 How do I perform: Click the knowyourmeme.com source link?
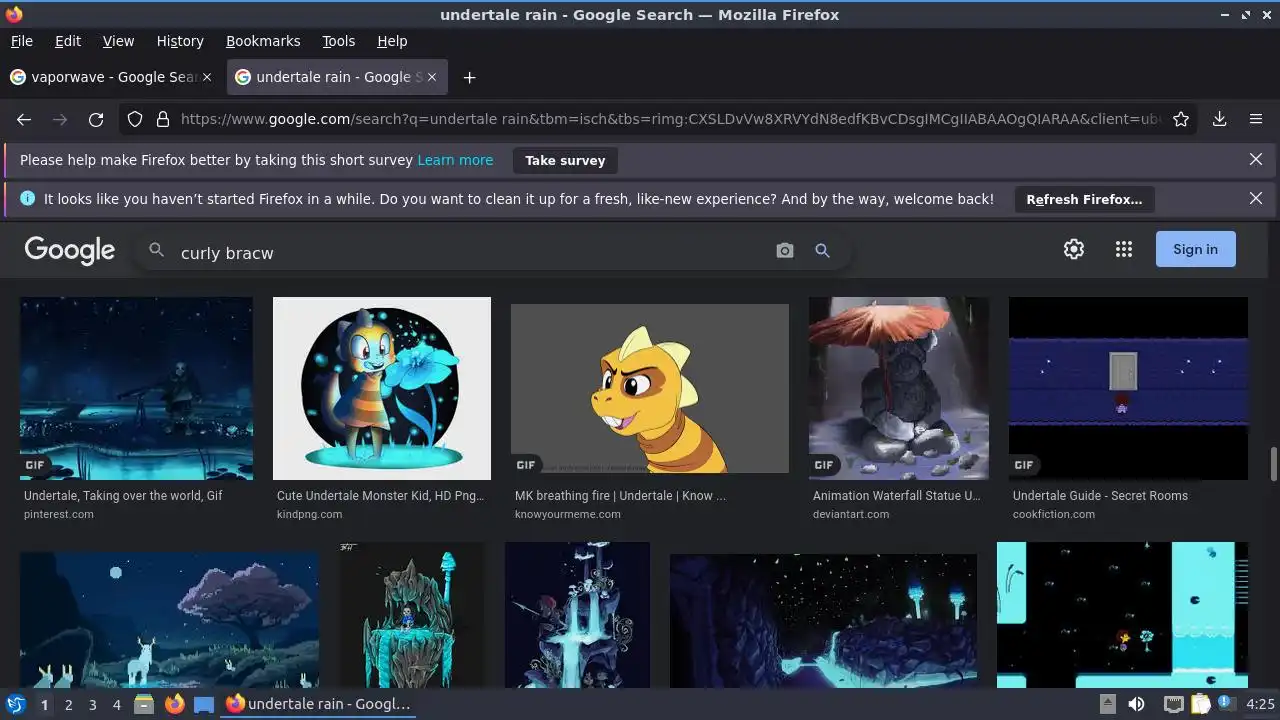coord(568,514)
